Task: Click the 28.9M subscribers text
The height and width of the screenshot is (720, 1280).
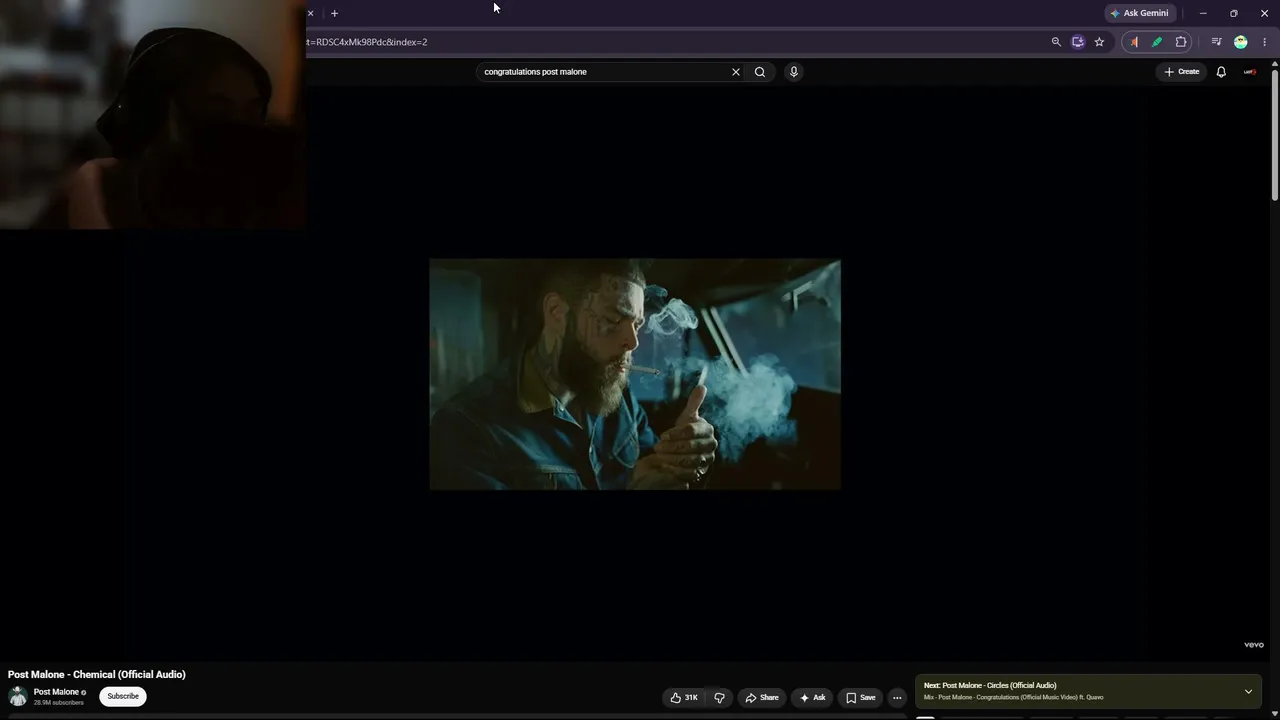Action: (59, 703)
